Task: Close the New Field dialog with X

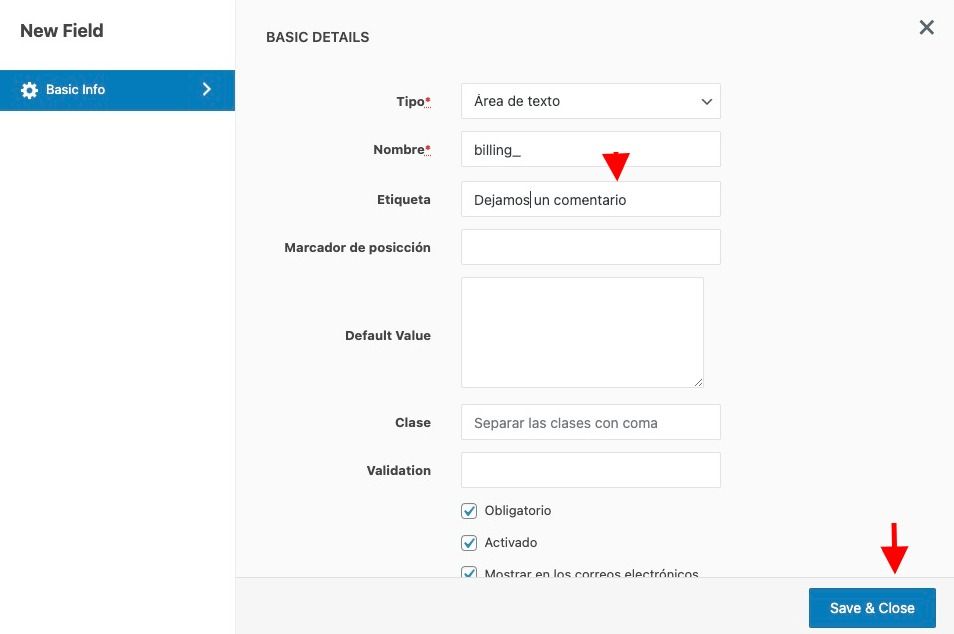Action: pyautogui.click(x=927, y=27)
